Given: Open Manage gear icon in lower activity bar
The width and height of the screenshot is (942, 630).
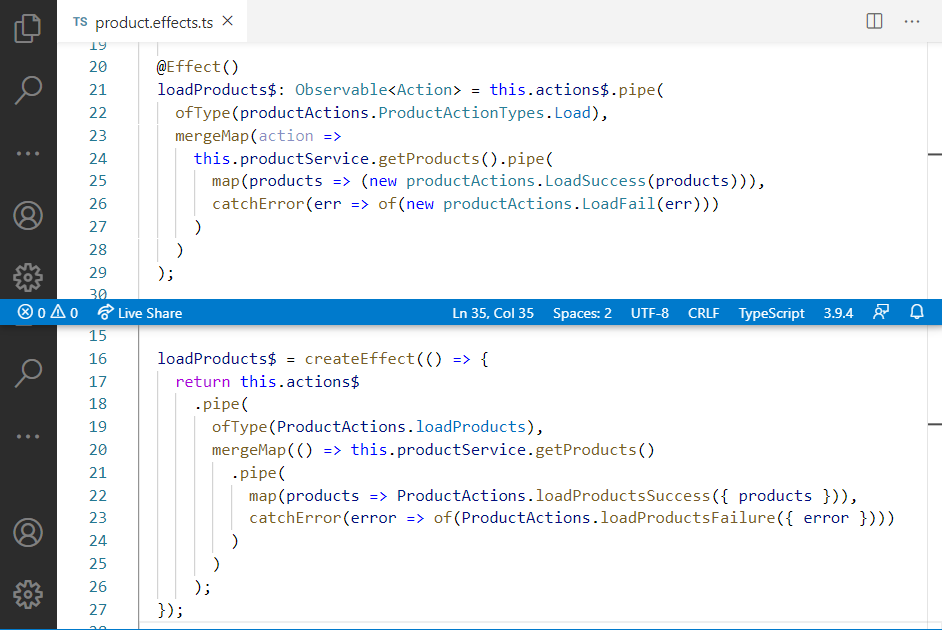Looking at the screenshot, I should (28, 595).
